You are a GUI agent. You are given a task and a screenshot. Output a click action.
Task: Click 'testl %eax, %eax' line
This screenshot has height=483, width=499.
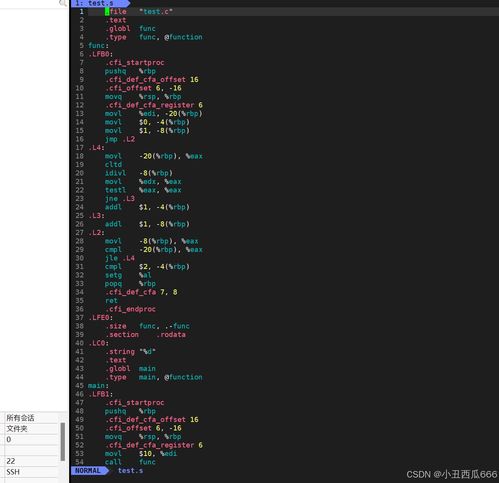click(143, 190)
